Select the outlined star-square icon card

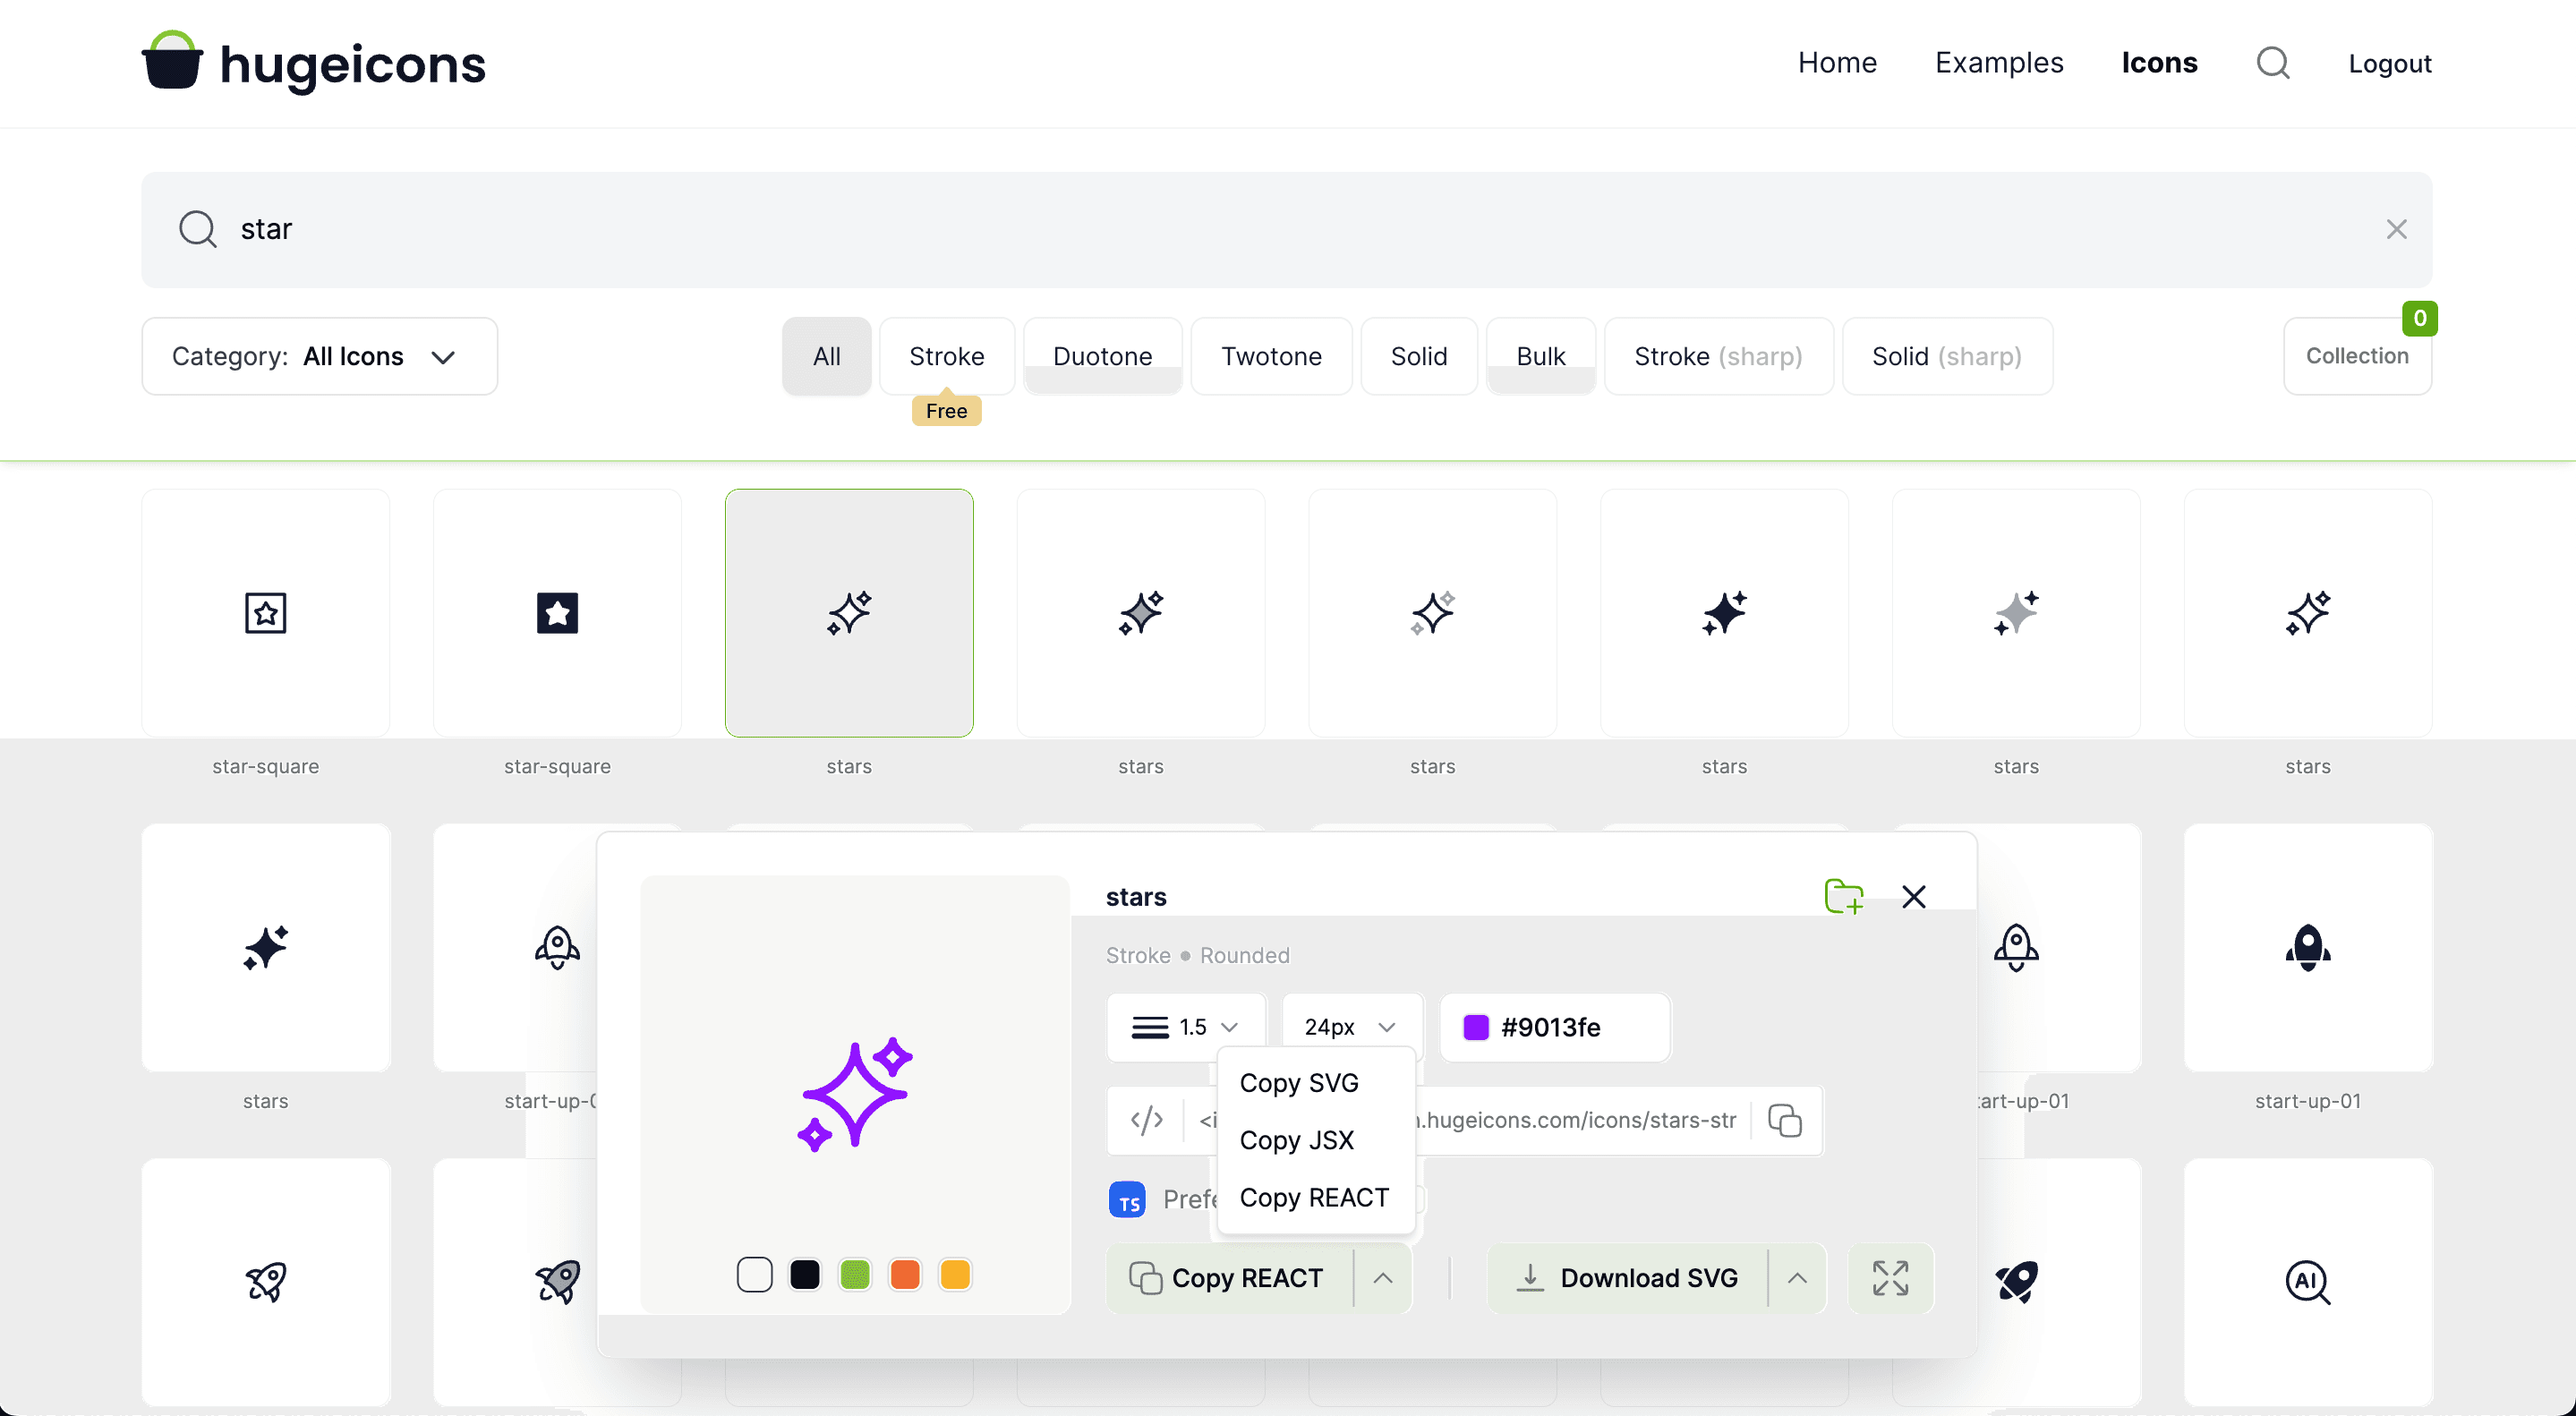click(265, 612)
